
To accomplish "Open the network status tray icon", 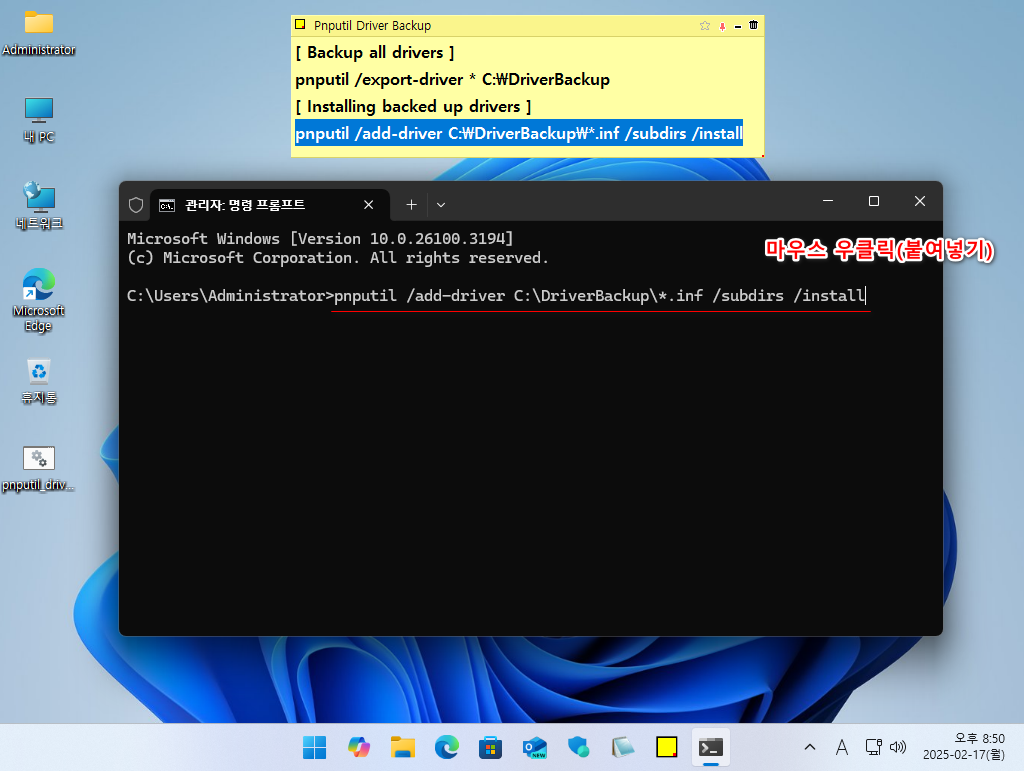I will coord(873,747).
